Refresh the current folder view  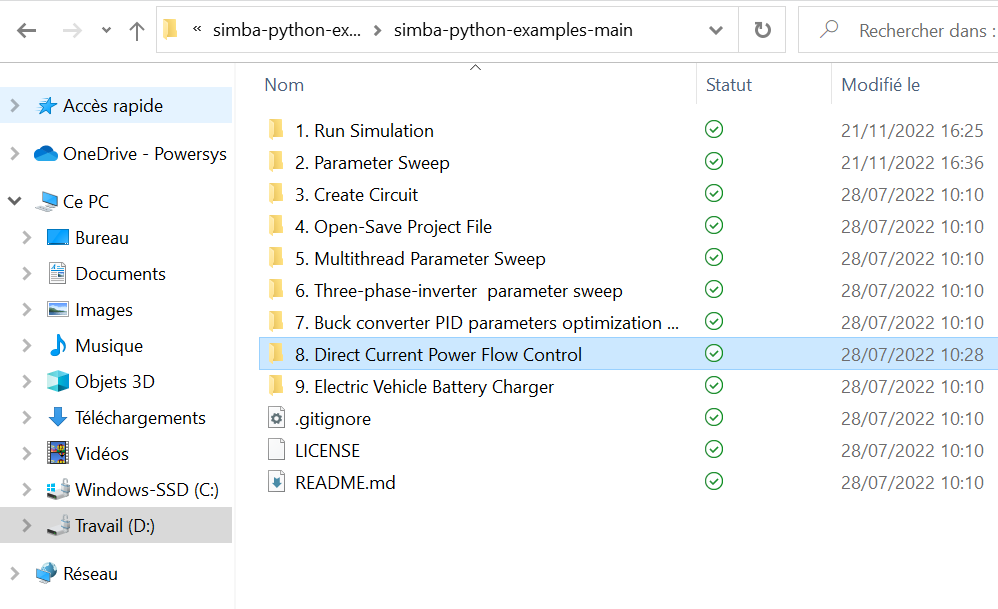[763, 31]
